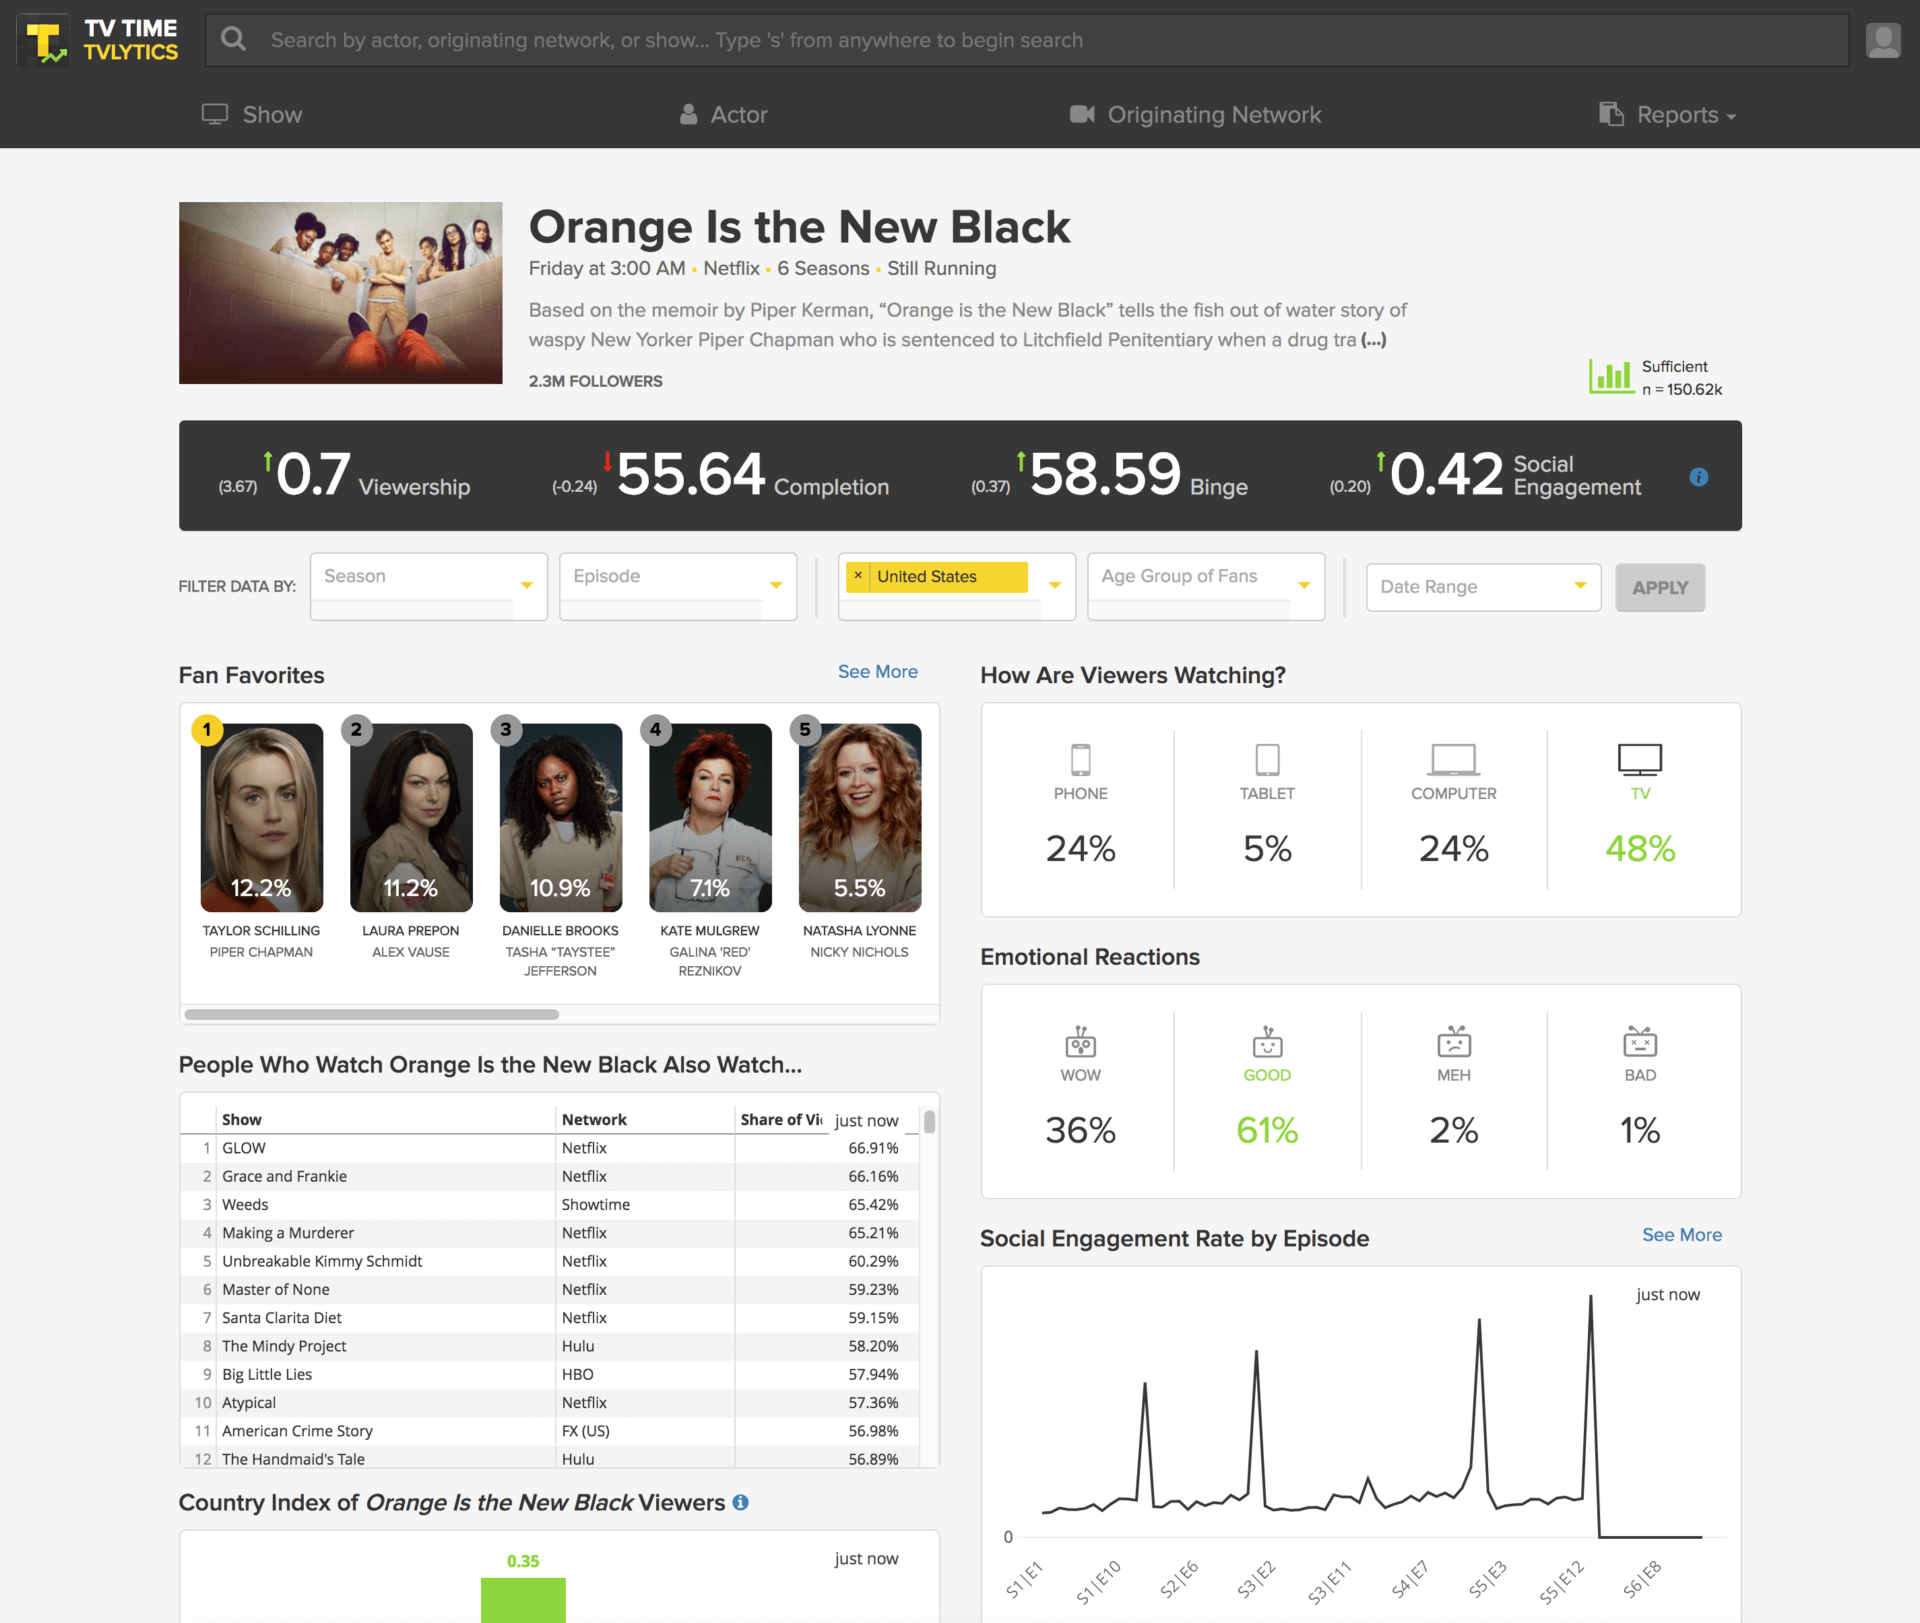Image resolution: width=1920 pixels, height=1623 pixels.
Task: Select Danielle Brooks' photo card
Action: pyautogui.click(x=561, y=817)
